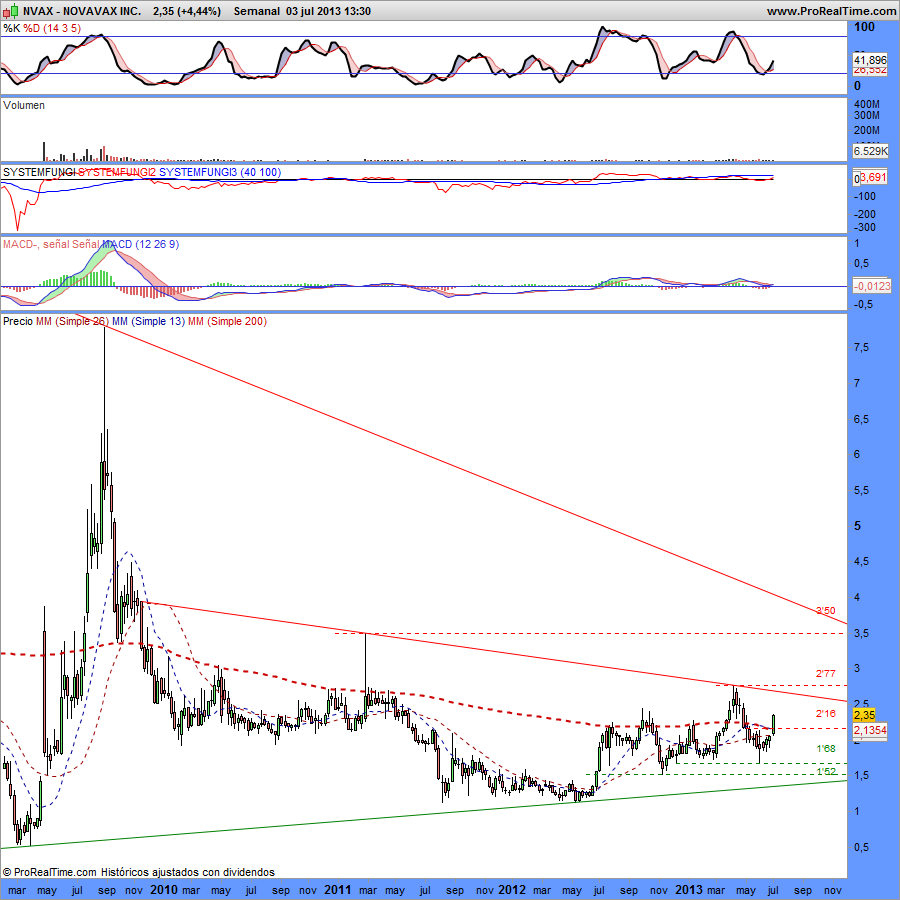This screenshot has height=900, width=900.
Task: Click the Semanal timeframe label
Action: [257, 11]
